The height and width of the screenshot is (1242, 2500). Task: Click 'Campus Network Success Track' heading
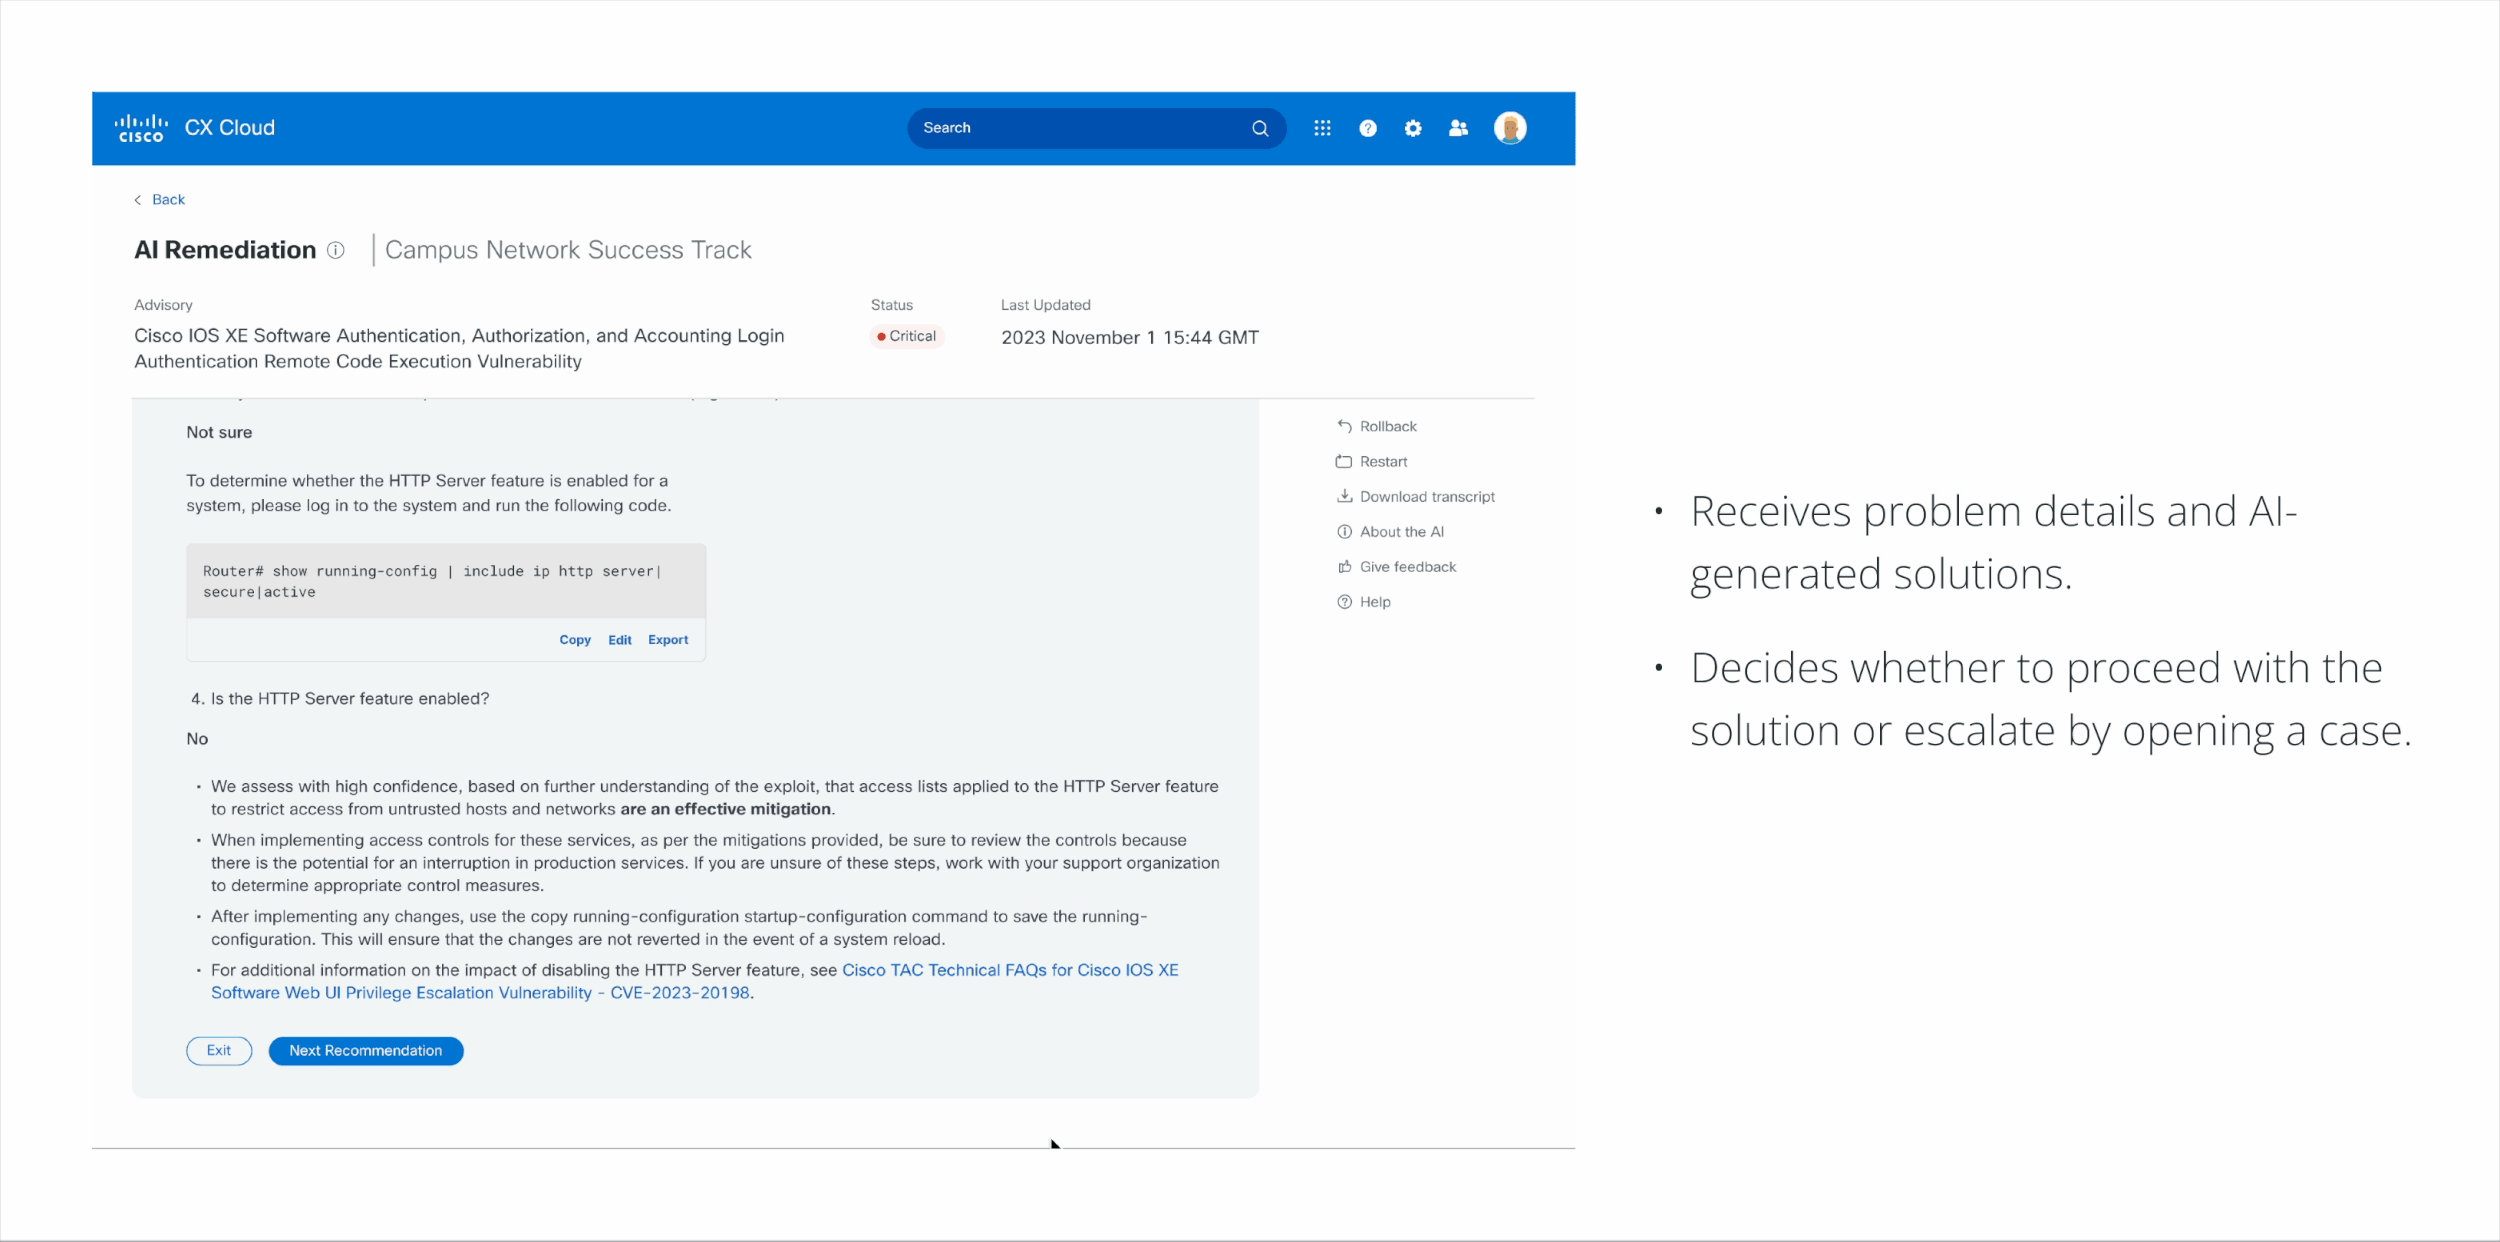(568, 250)
